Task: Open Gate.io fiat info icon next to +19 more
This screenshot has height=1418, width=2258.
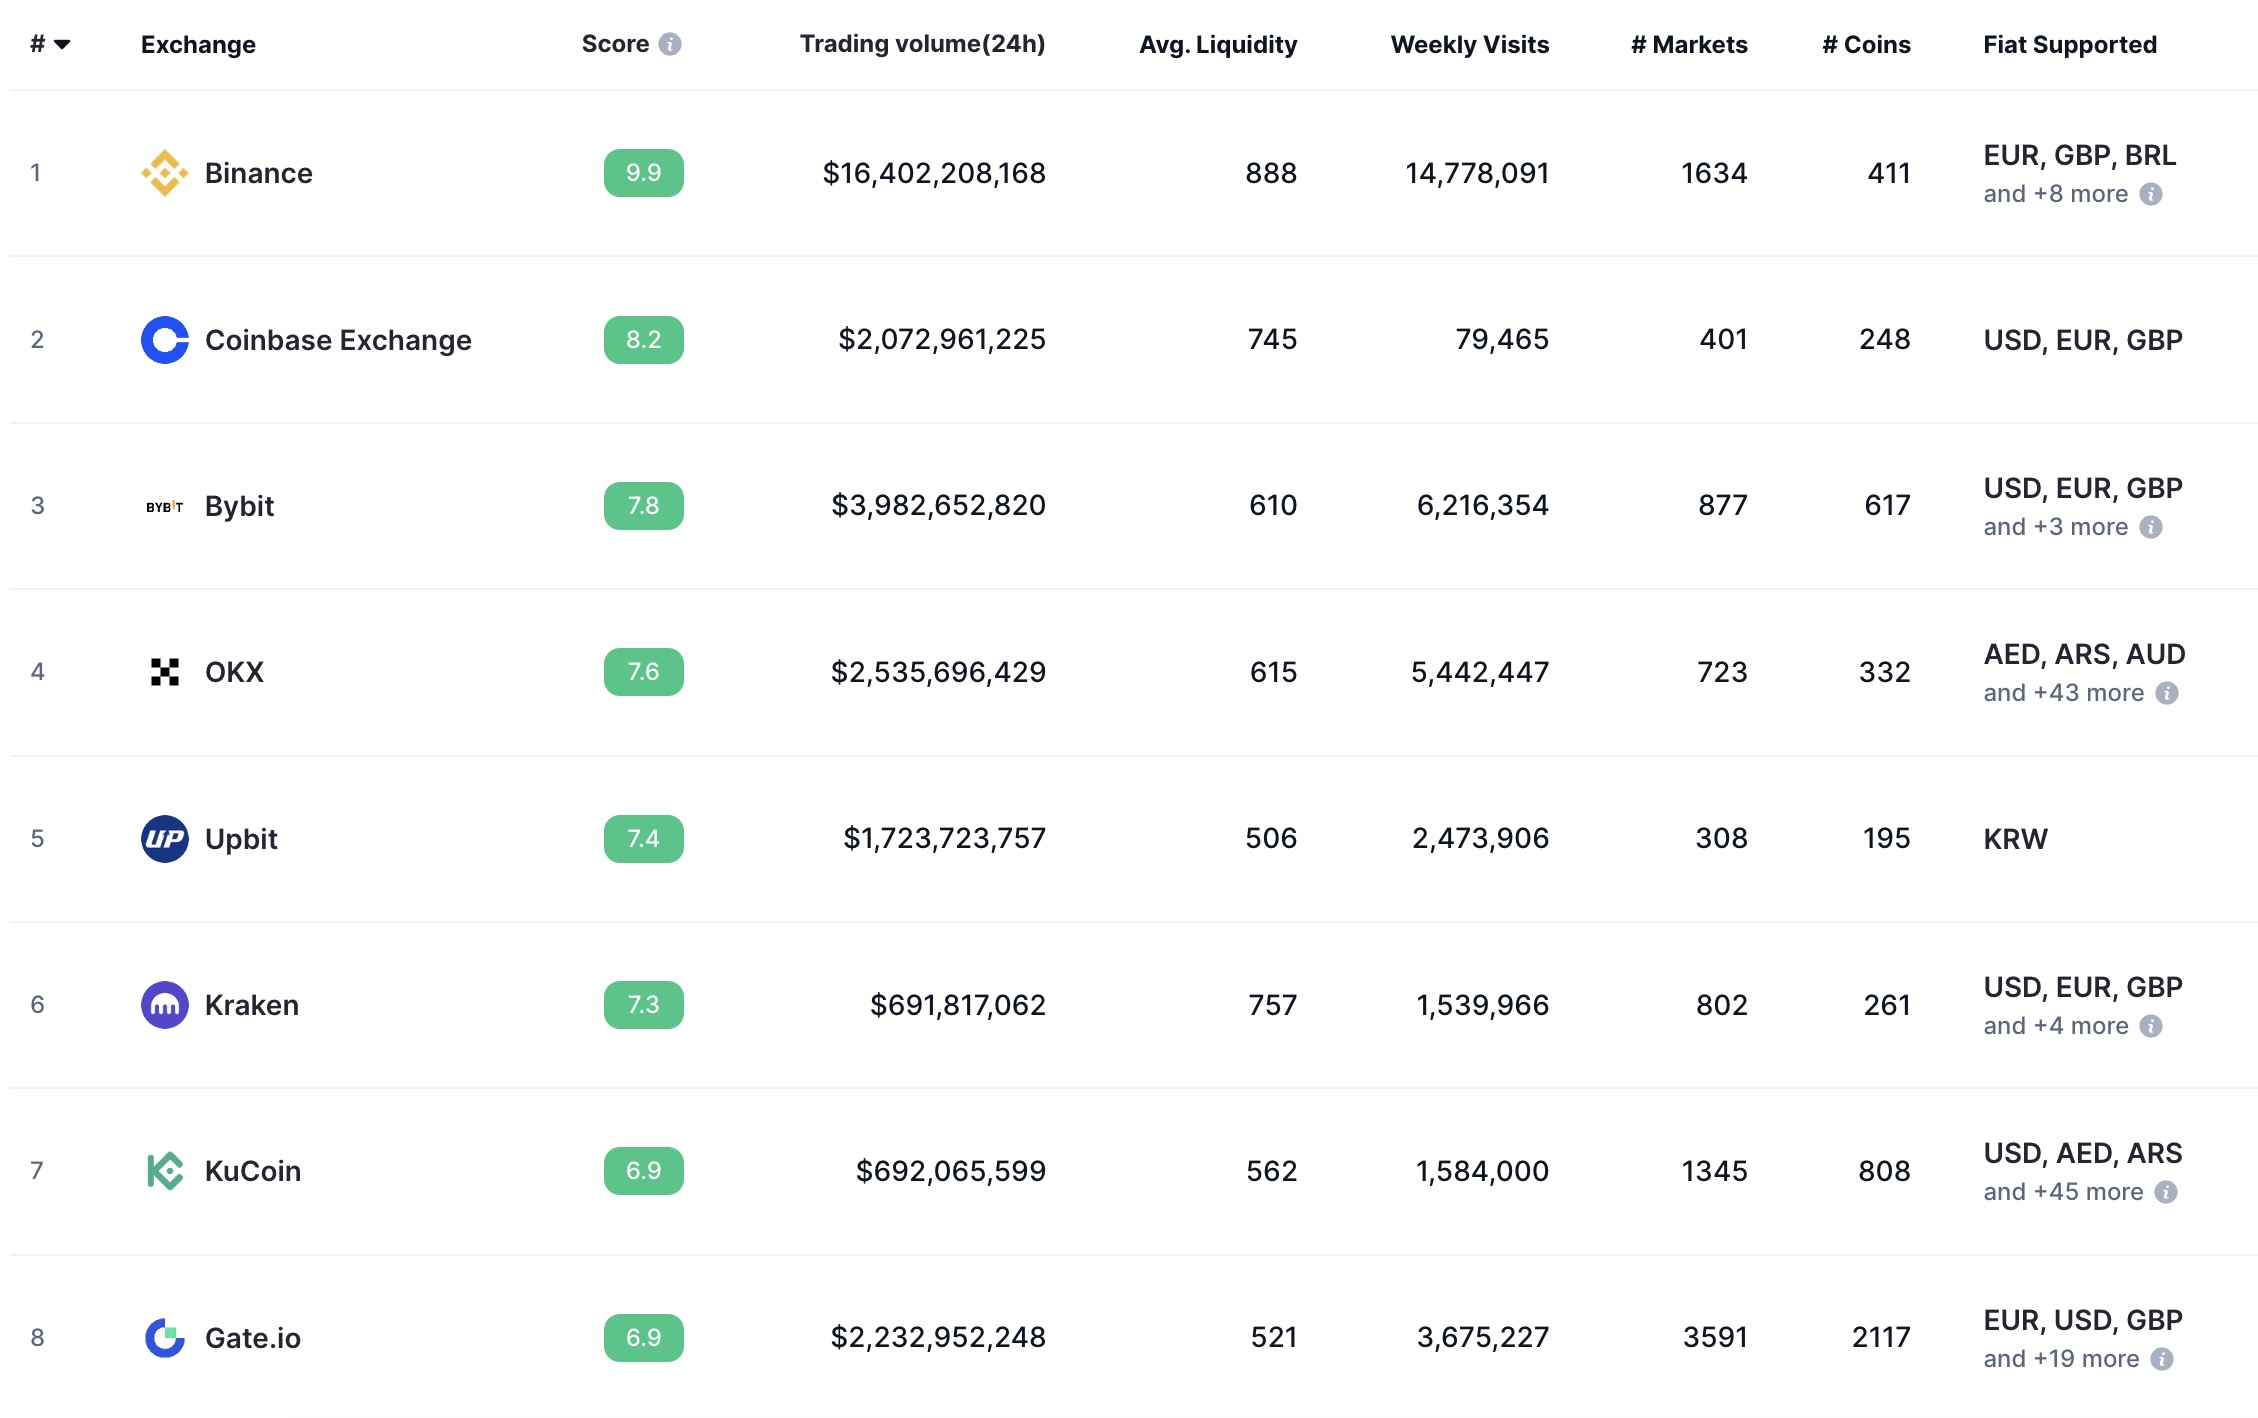Action: tap(2162, 1359)
